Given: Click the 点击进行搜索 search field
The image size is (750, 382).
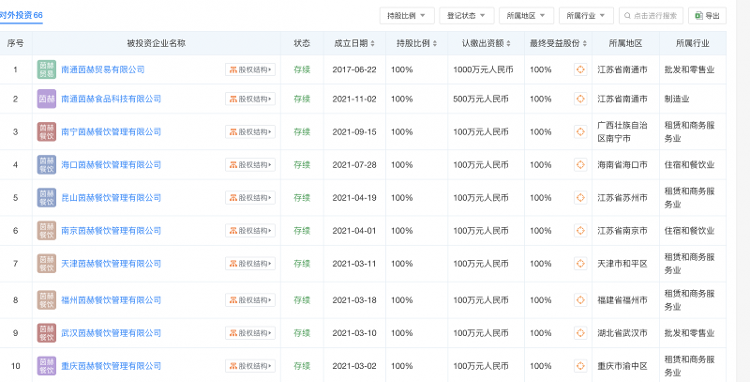Looking at the screenshot, I should point(651,16).
